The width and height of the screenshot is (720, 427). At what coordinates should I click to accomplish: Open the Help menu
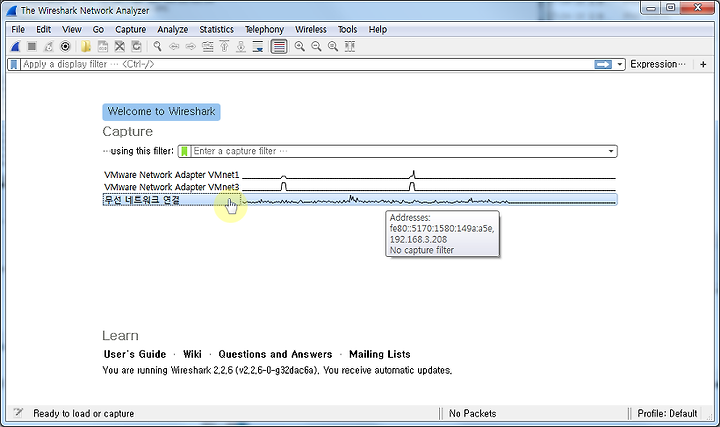(377, 29)
